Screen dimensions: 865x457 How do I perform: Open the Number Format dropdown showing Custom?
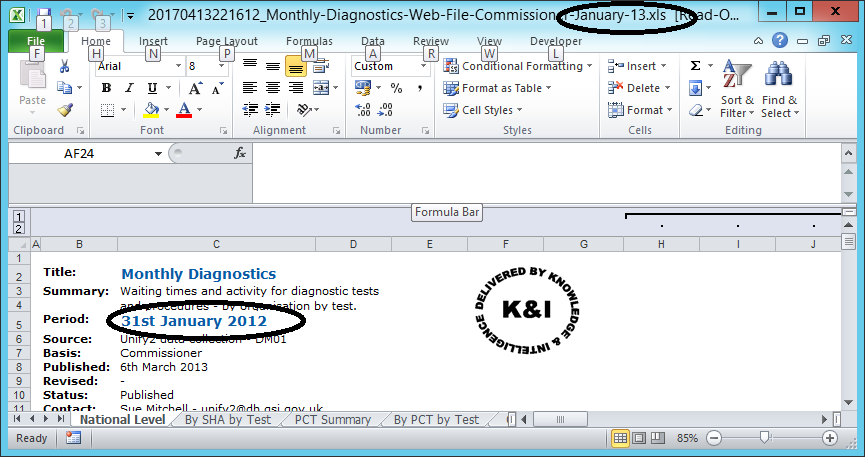tap(424, 66)
